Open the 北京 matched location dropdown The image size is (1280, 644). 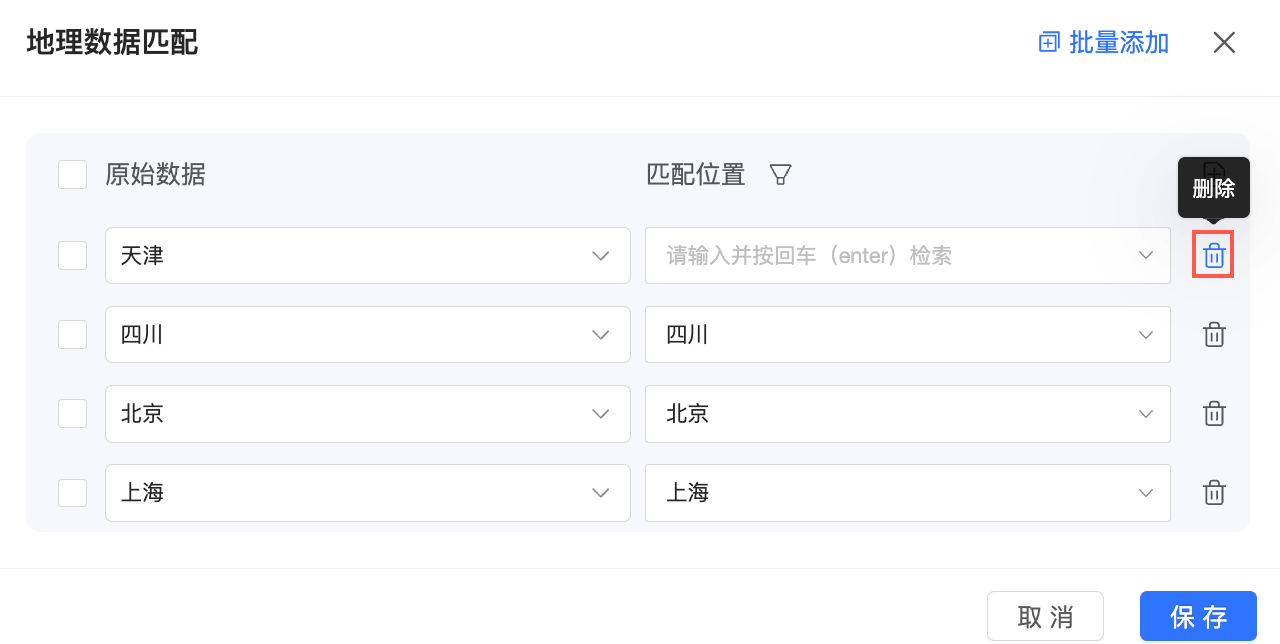(907, 414)
